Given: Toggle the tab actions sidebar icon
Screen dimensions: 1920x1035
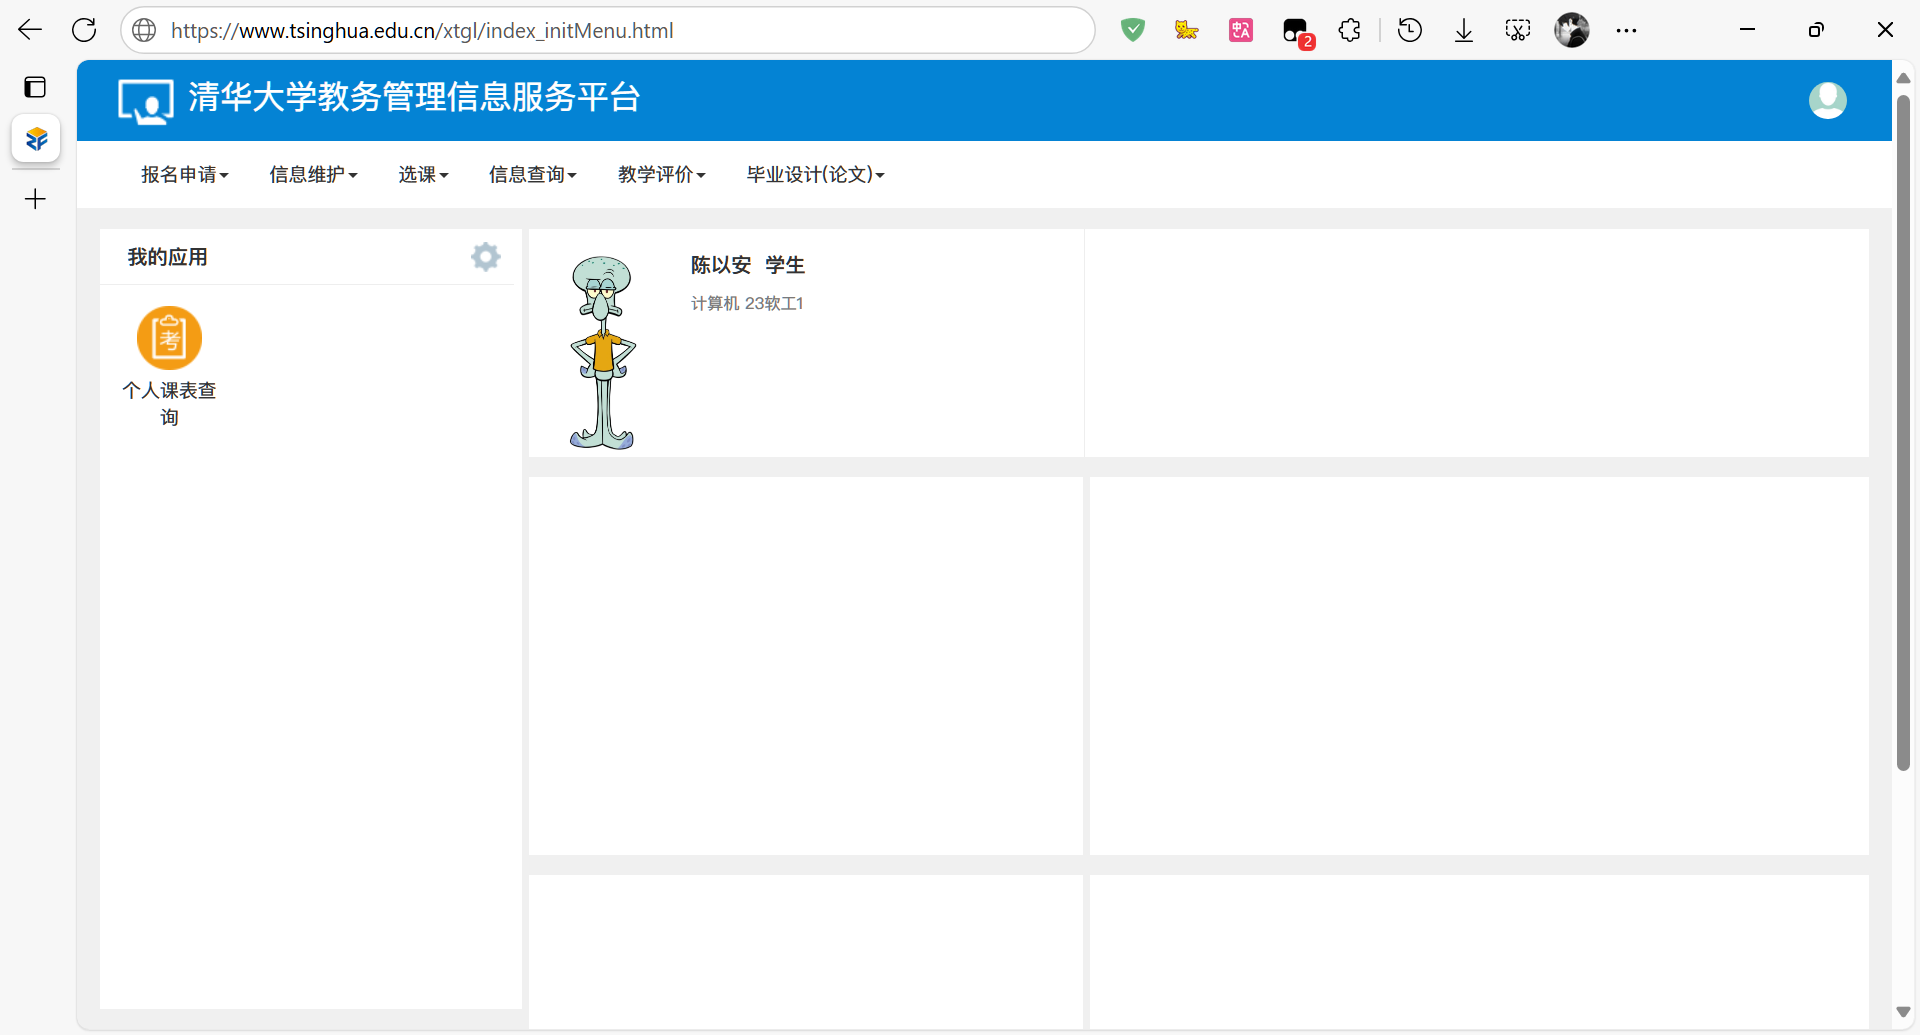Looking at the screenshot, I should point(35,87).
